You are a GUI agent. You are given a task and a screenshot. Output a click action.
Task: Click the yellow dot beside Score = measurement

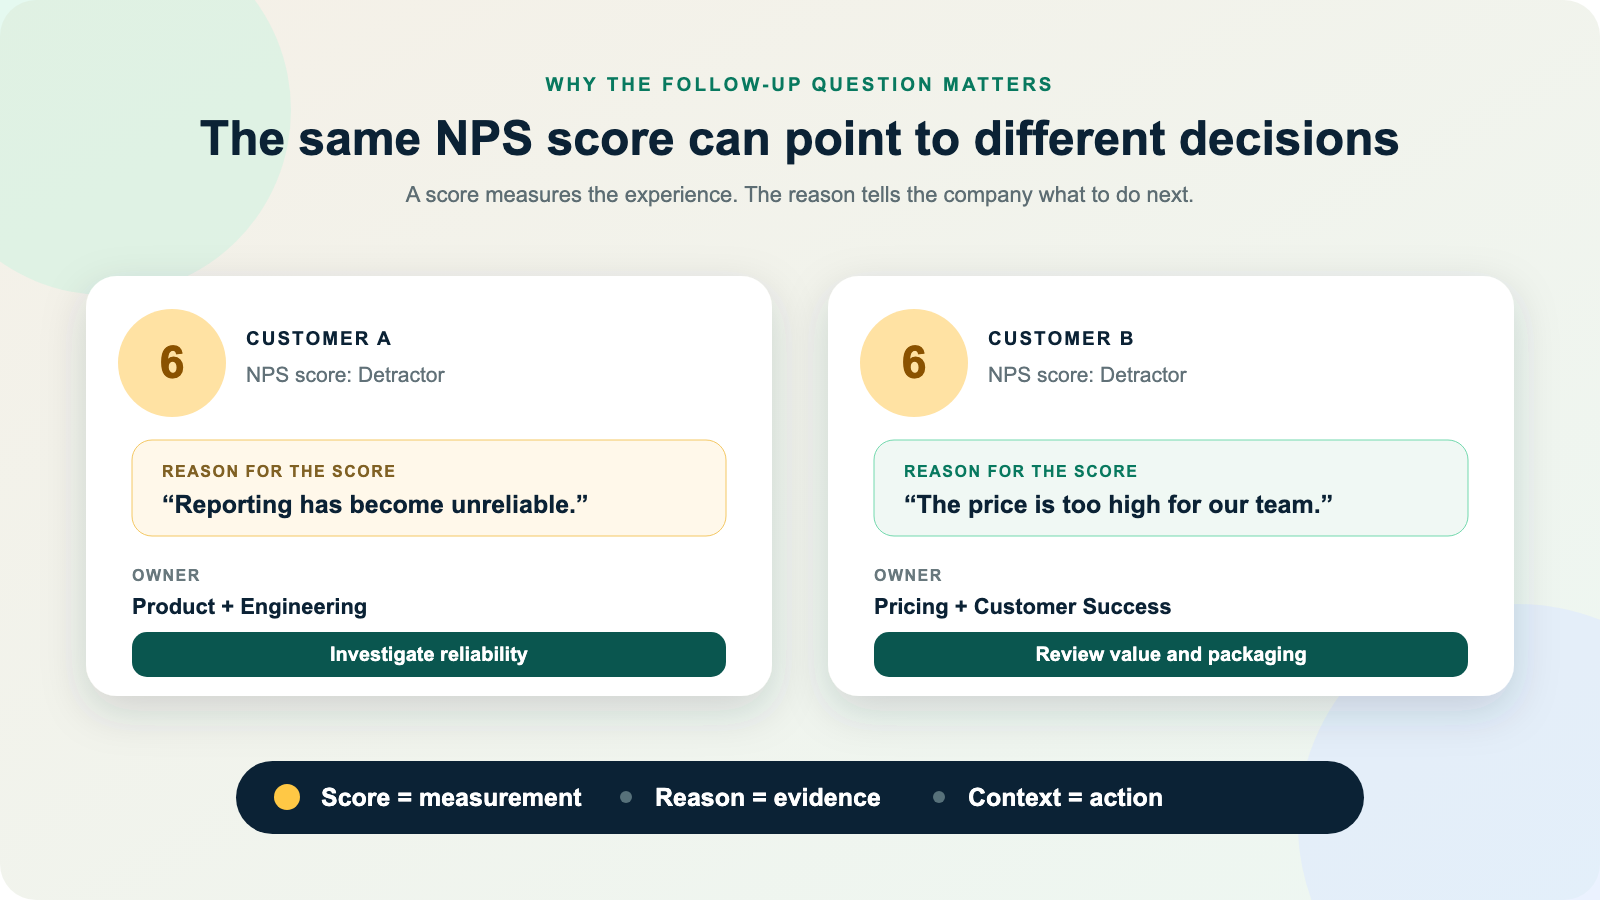[287, 797]
